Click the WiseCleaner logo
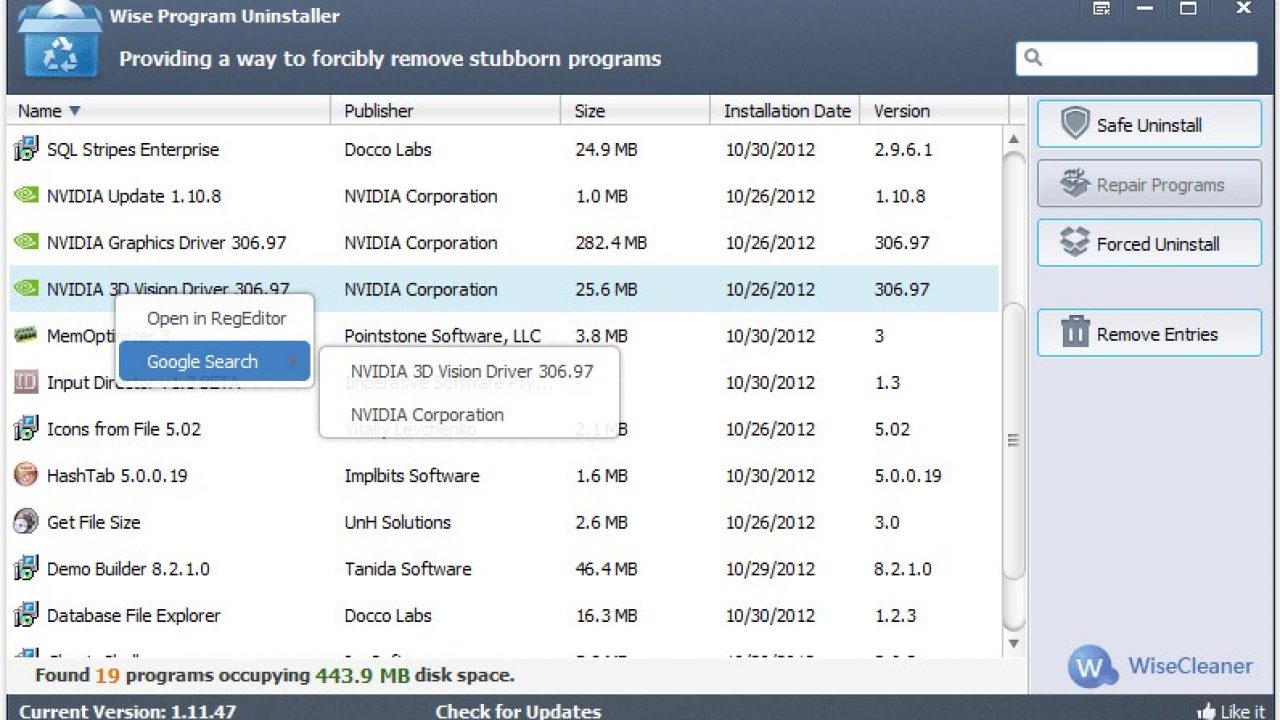Screen dimensions: 1280x720 pyautogui.click(x=1160, y=666)
